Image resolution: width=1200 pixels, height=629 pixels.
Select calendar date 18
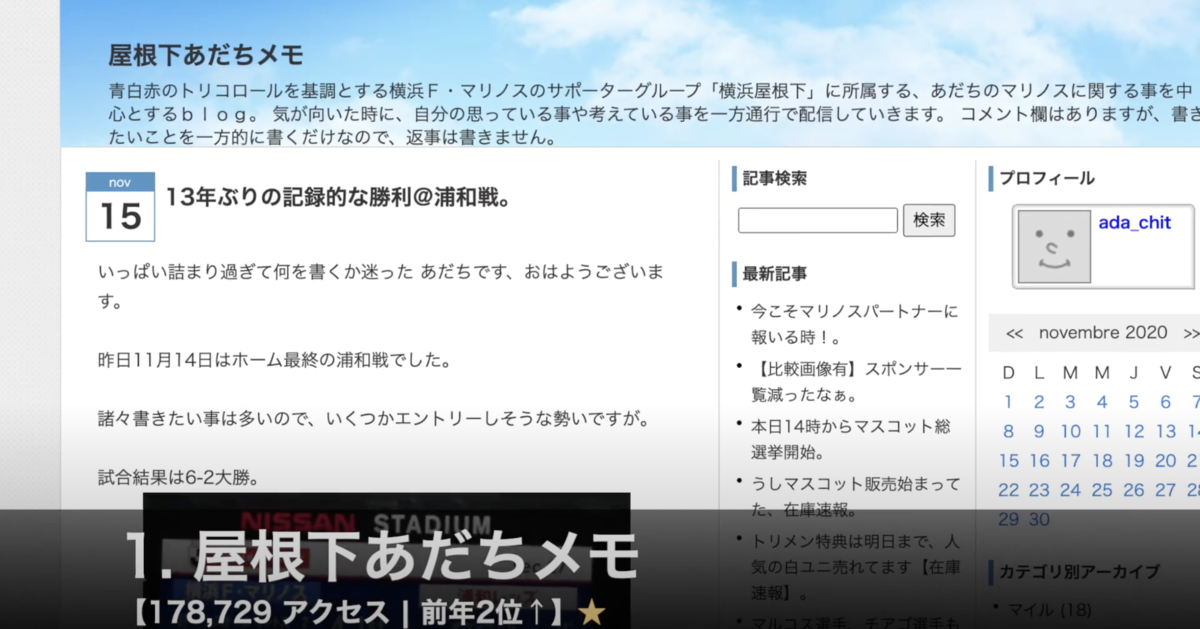[x=1102, y=461]
